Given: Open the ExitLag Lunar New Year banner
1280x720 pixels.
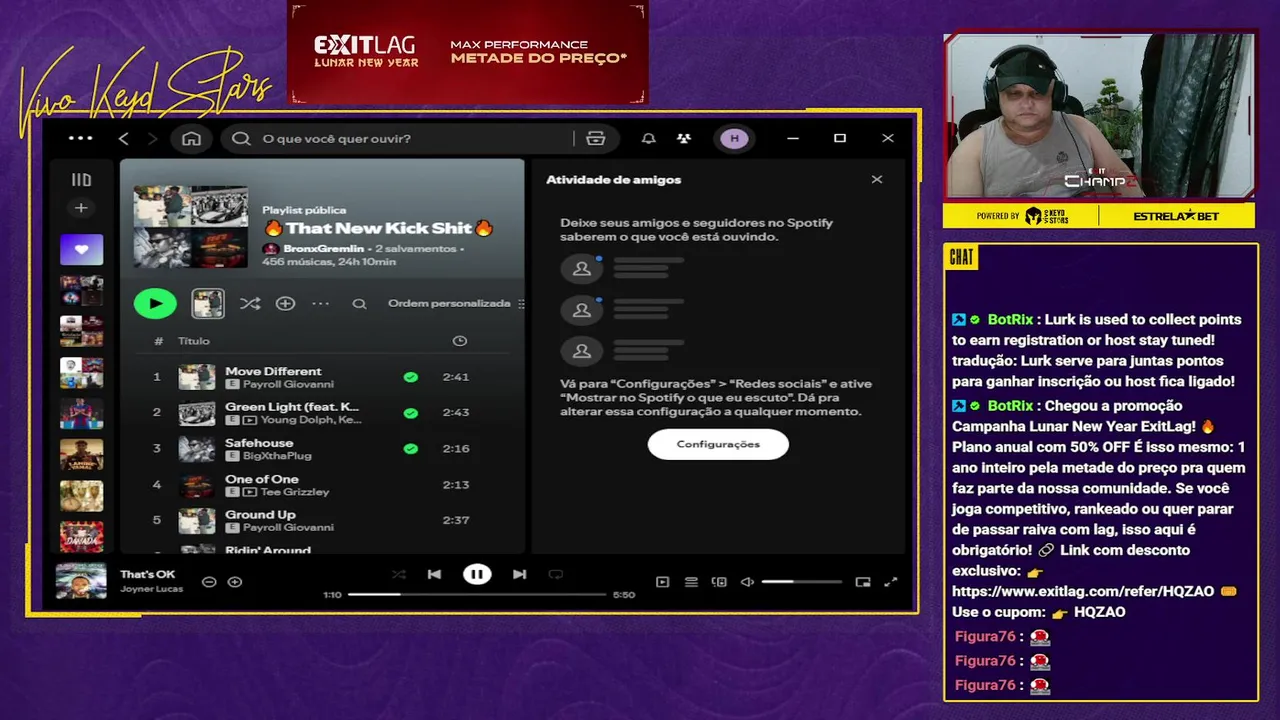Looking at the screenshot, I should coord(468,52).
